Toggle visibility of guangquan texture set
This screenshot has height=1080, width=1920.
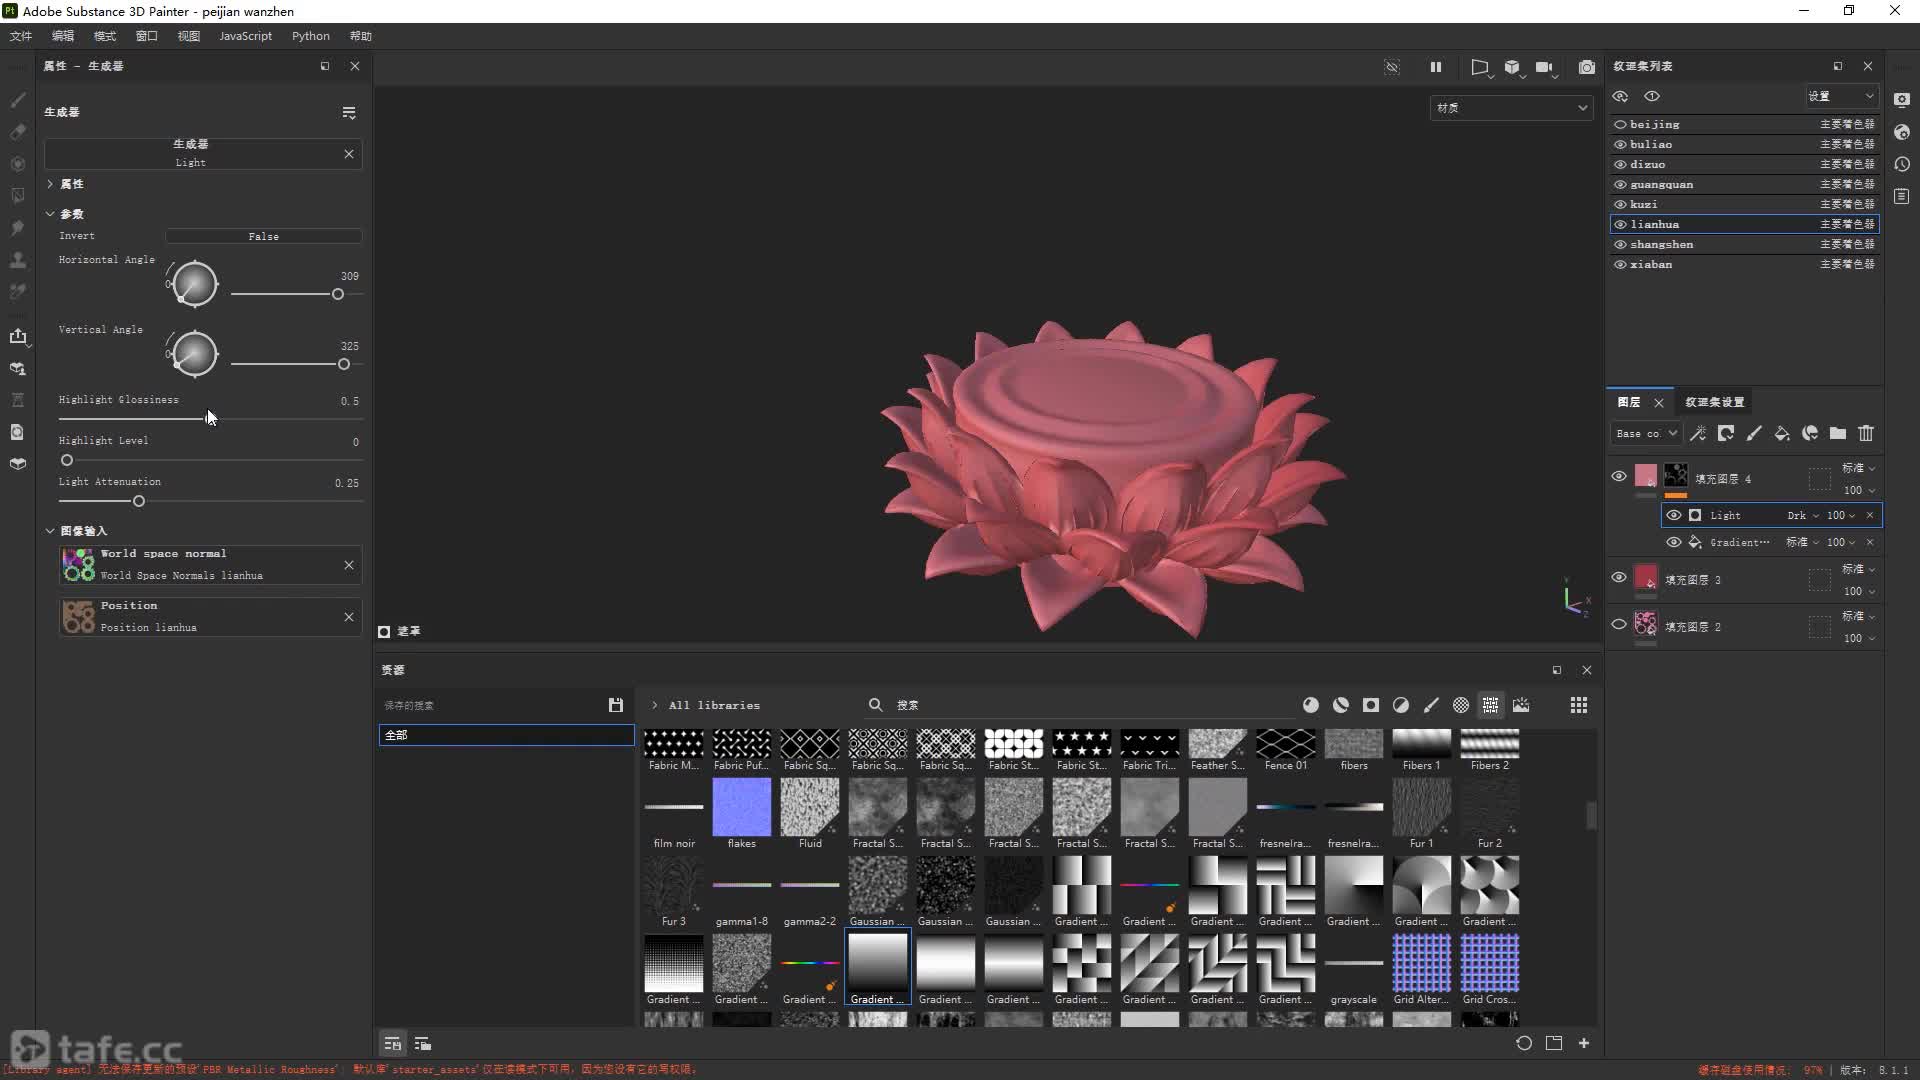pyautogui.click(x=1620, y=185)
